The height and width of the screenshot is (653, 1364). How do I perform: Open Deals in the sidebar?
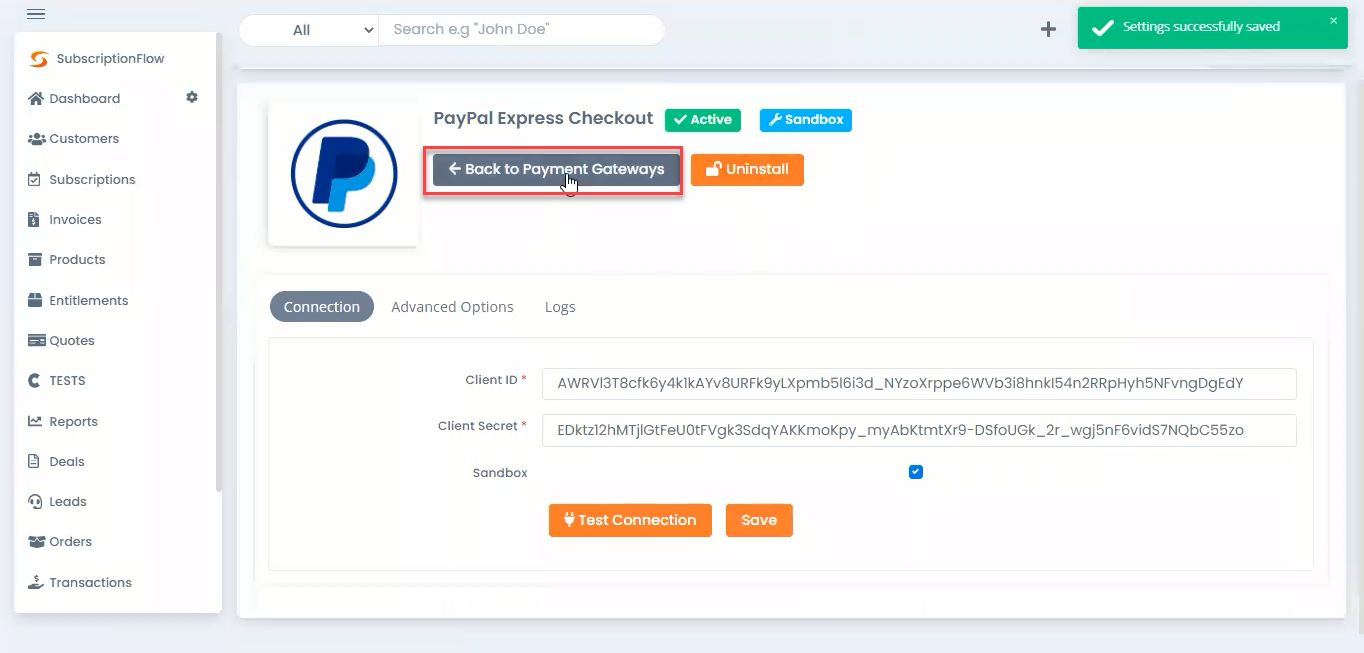[x=67, y=462]
